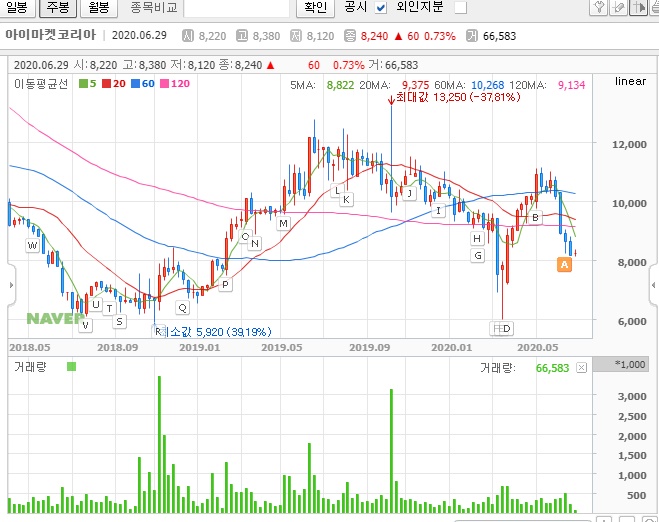Expand the left side panel arrow

coord(11,285)
